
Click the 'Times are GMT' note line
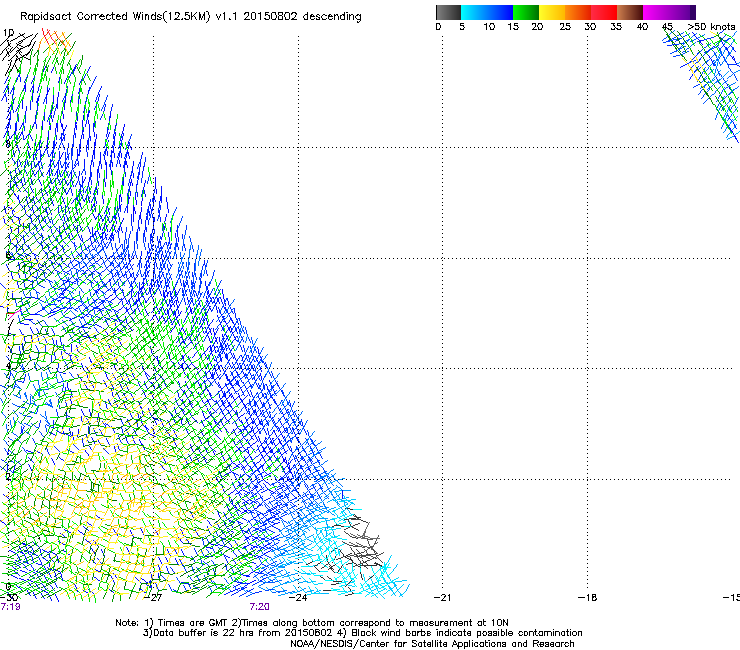[311, 623]
